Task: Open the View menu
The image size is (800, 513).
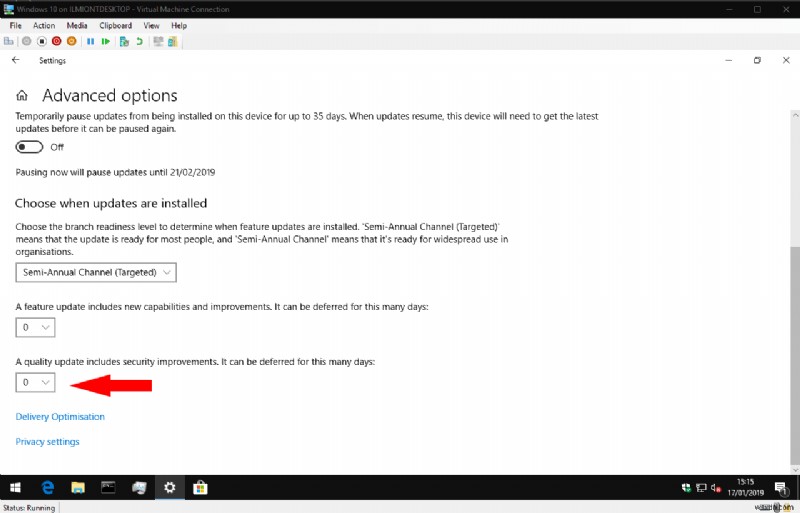Action: coord(151,26)
